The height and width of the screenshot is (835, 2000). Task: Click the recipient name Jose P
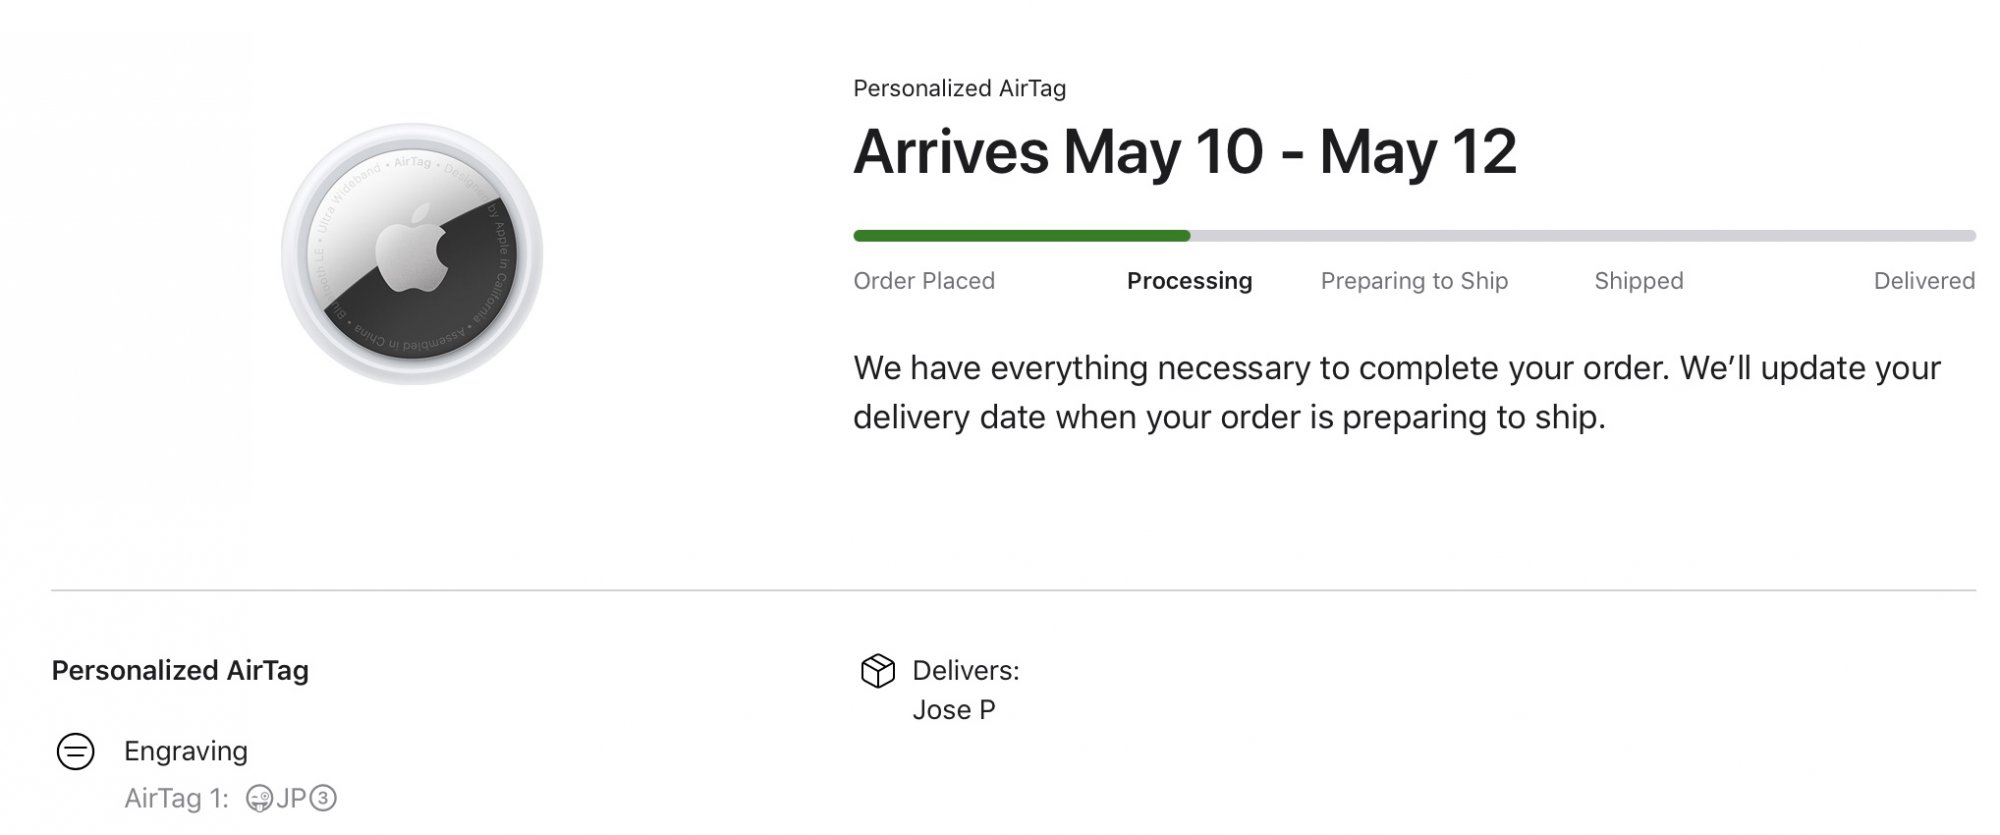click(x=953, y=710)
